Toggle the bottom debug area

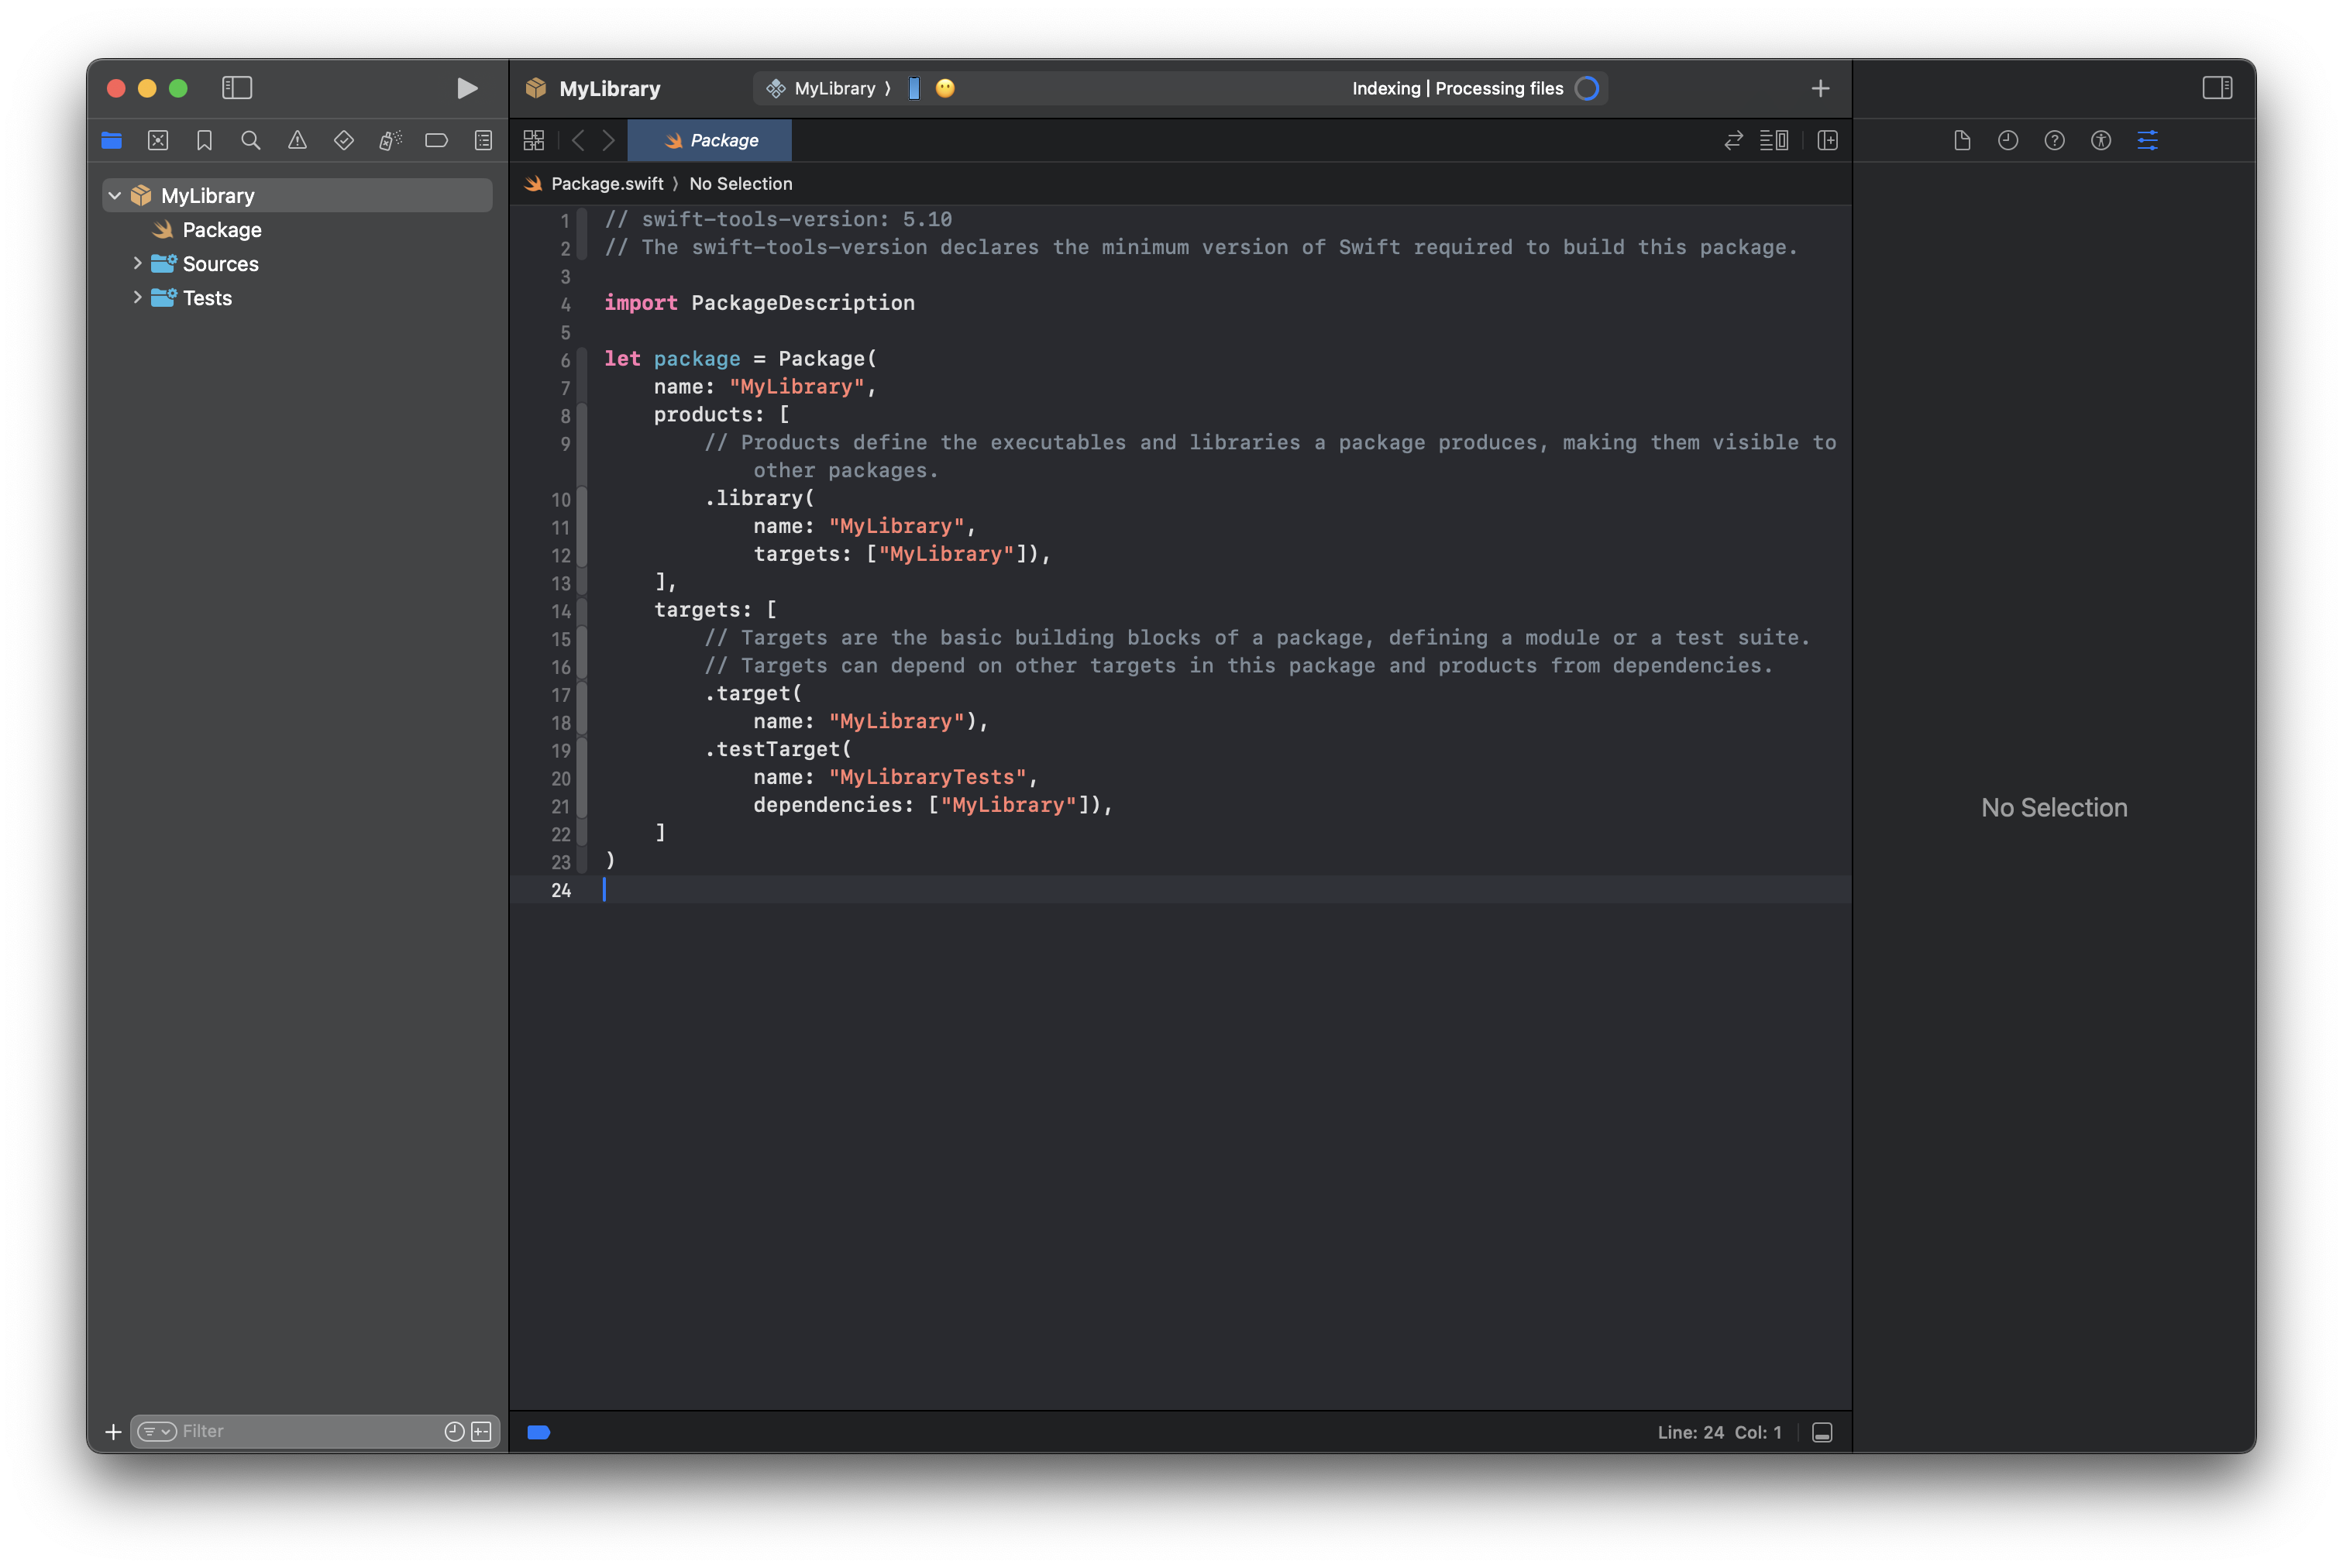(1821, 1433)
